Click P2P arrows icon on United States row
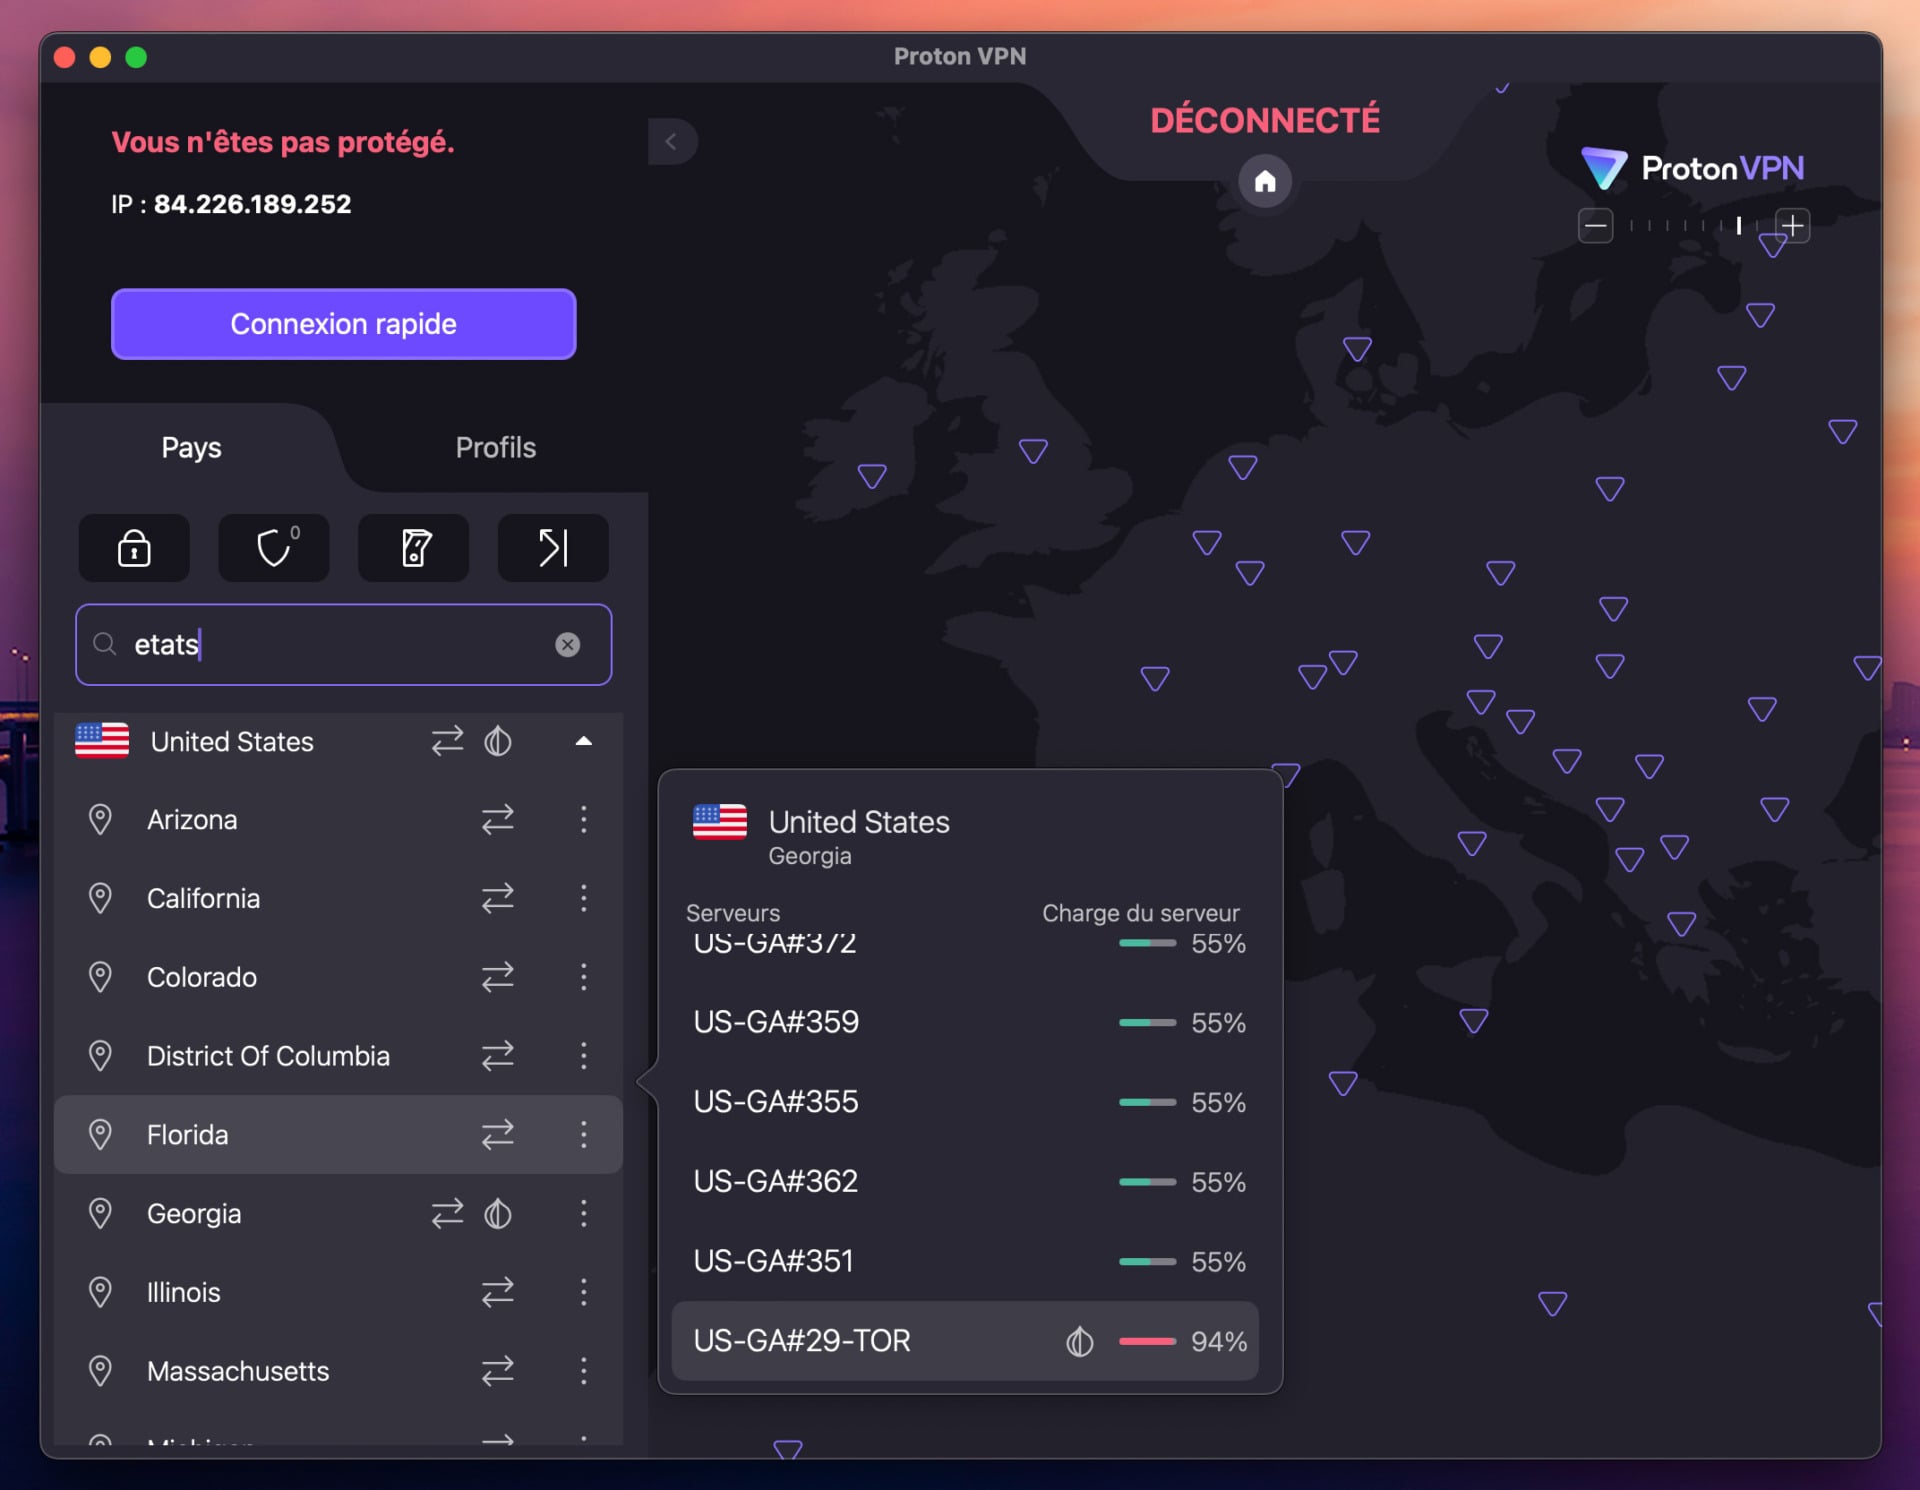The image size is (1920, 1490). coord(447,741)
